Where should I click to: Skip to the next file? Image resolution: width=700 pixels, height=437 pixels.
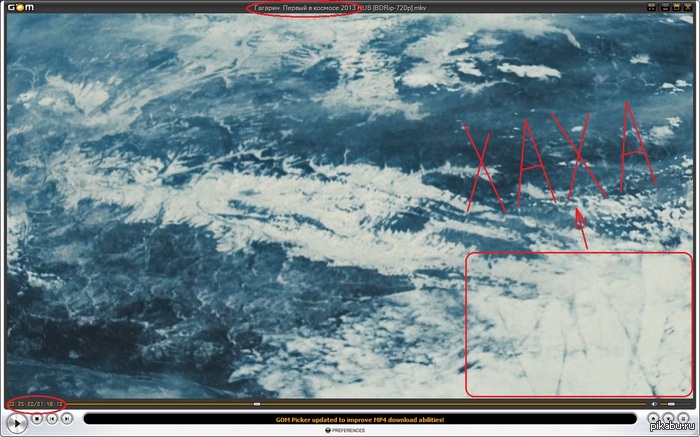pyautogui.click(x=67, y=419)
